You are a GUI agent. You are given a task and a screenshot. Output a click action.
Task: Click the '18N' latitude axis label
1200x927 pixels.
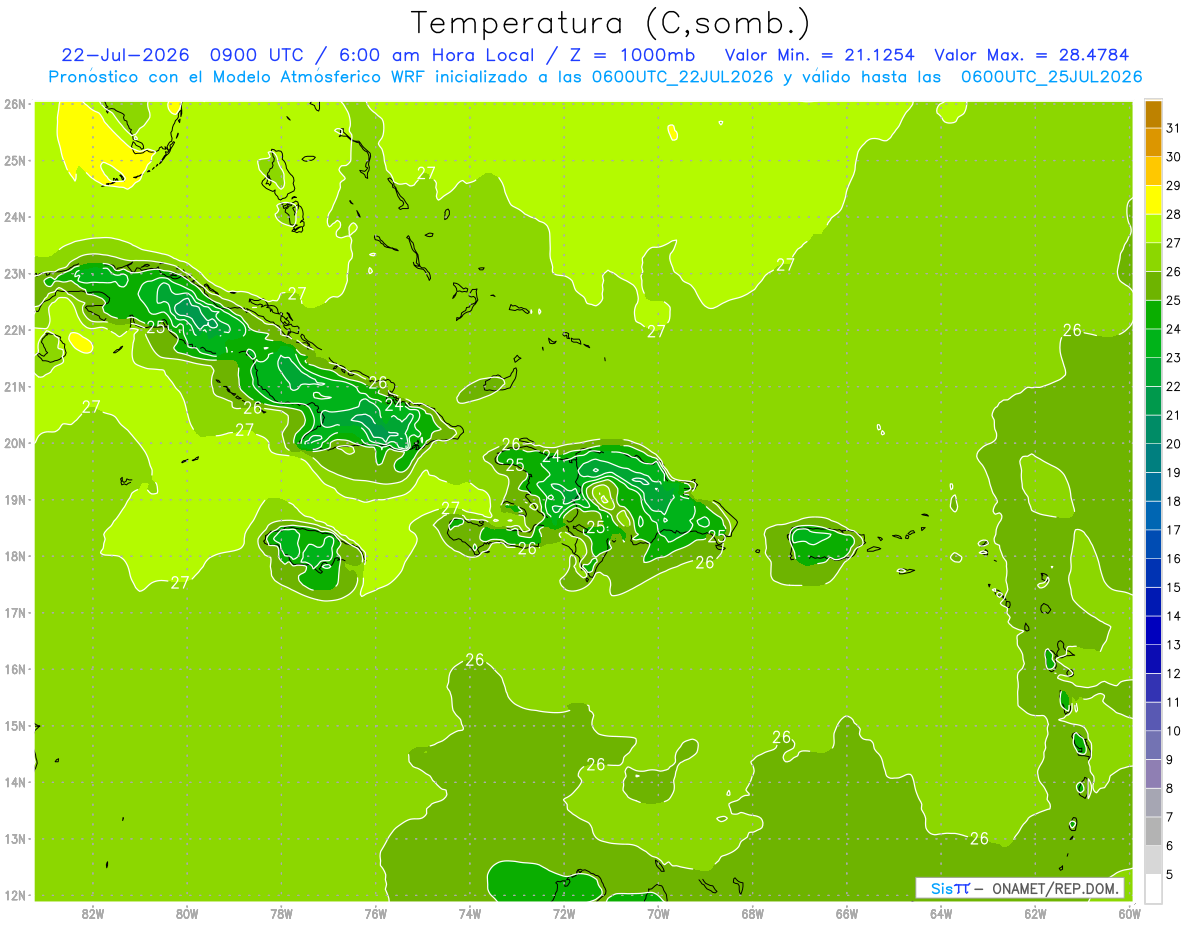(15, 556)
